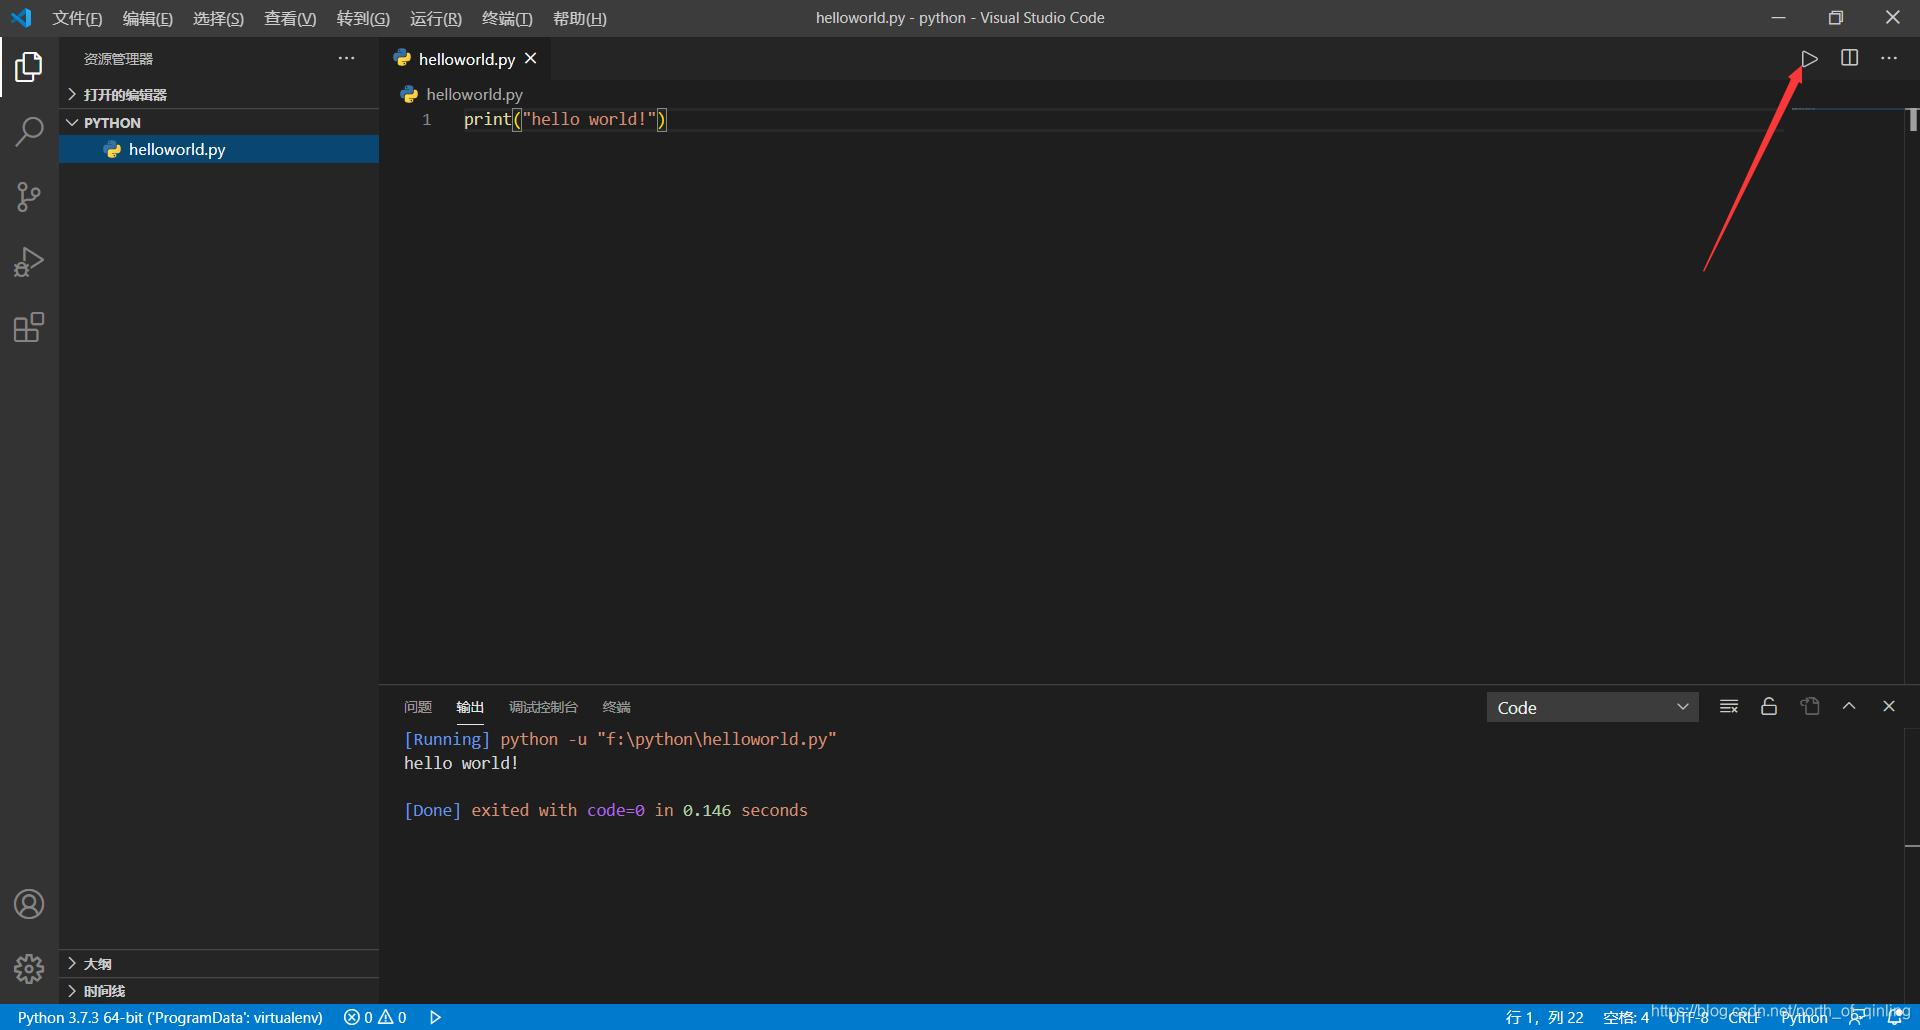The width and height of the screenshot is (1920, 1030).
Task: Open the 选择(S) menu
Action: [218, 18]
